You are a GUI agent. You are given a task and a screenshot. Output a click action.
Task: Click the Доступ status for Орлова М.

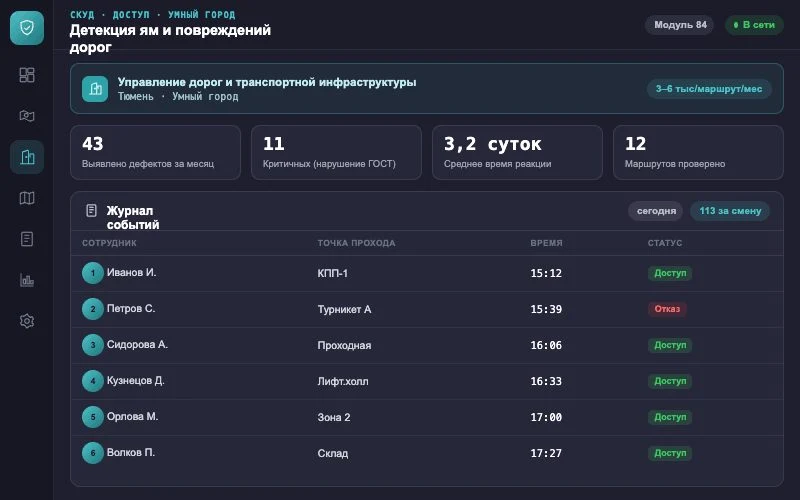[x=670, y=417]
